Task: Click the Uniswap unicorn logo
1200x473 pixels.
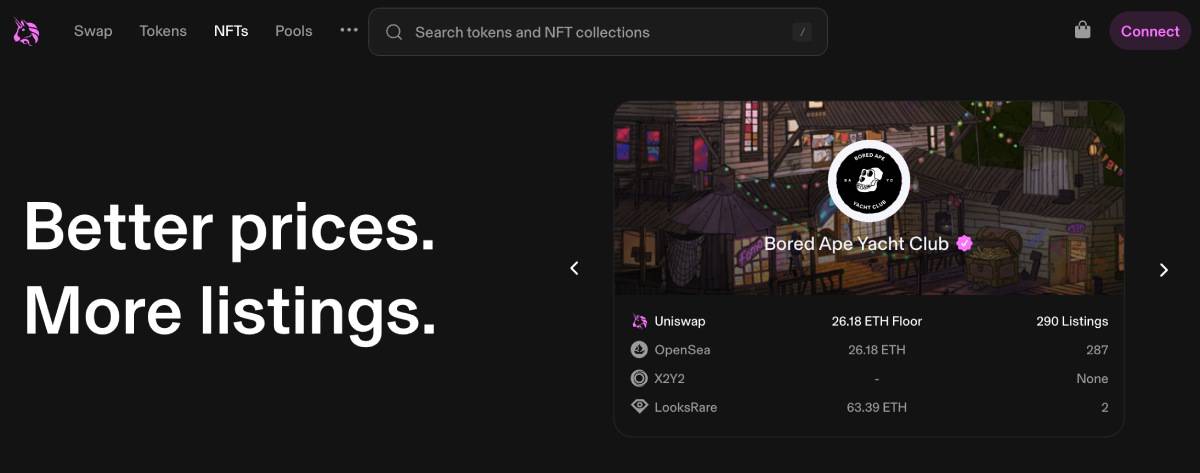Action: [26, 32]
